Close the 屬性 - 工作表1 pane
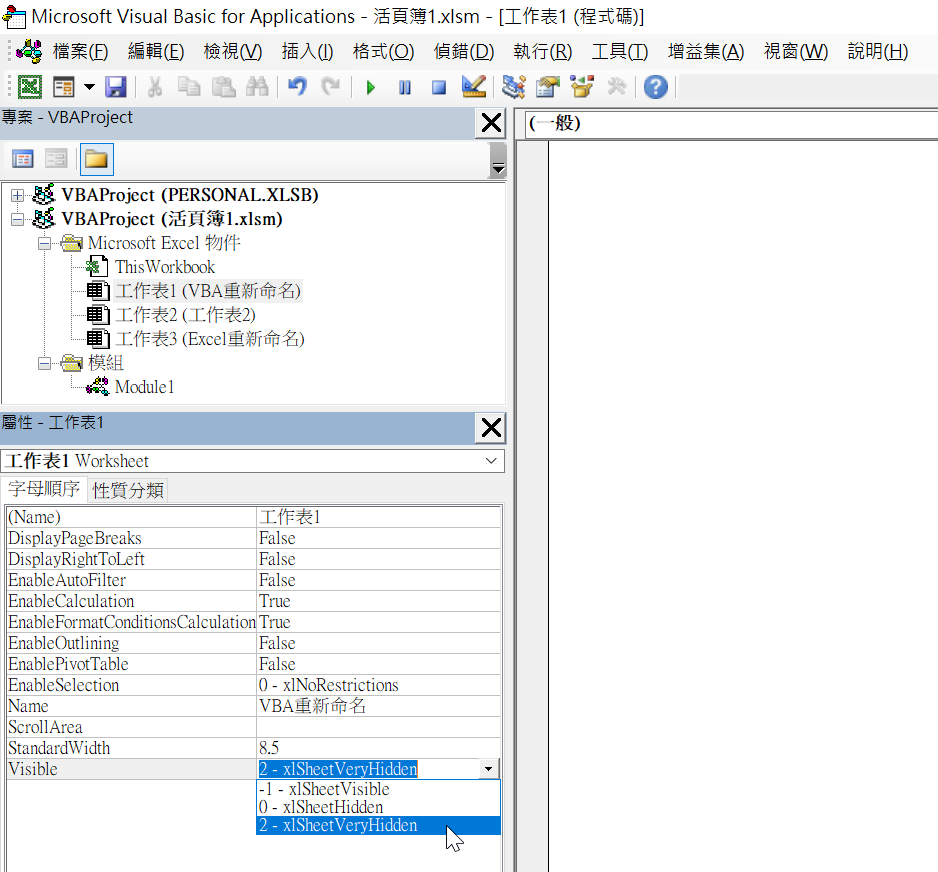Viewport: 938px width, 872px height. 491,428
